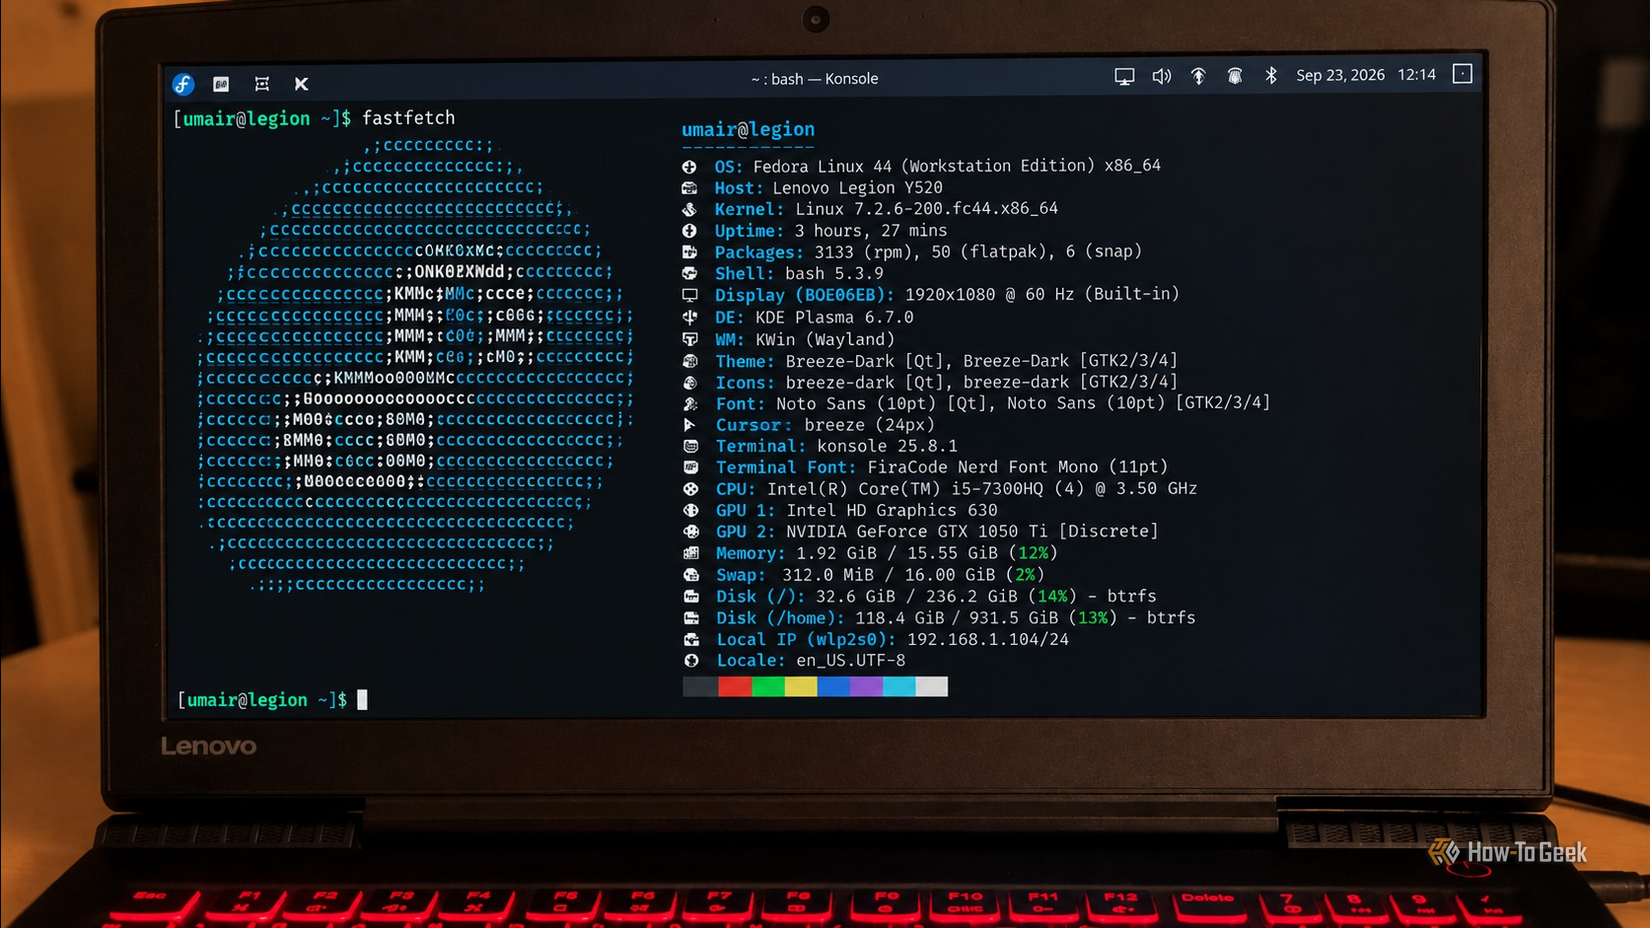Click '118.4 GiB / 931.5 GiB' disk value
This screenshot has width=1650, height=928.
click(x=956, y=618)
